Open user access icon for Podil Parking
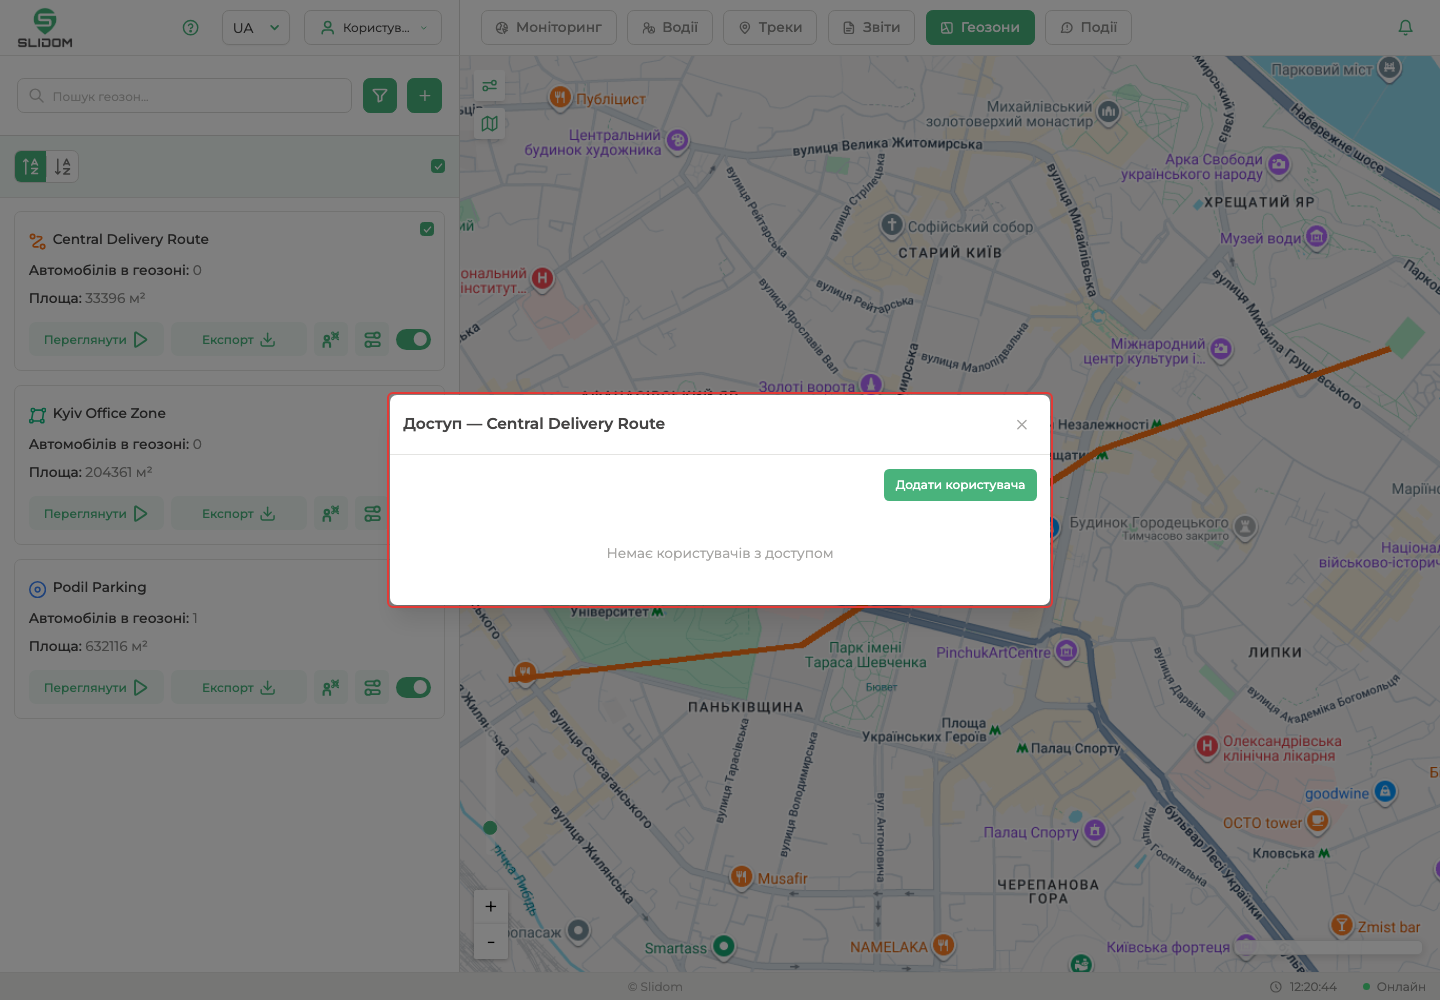The height and width of the screenshot is (1000, 1440). [331, 688]
